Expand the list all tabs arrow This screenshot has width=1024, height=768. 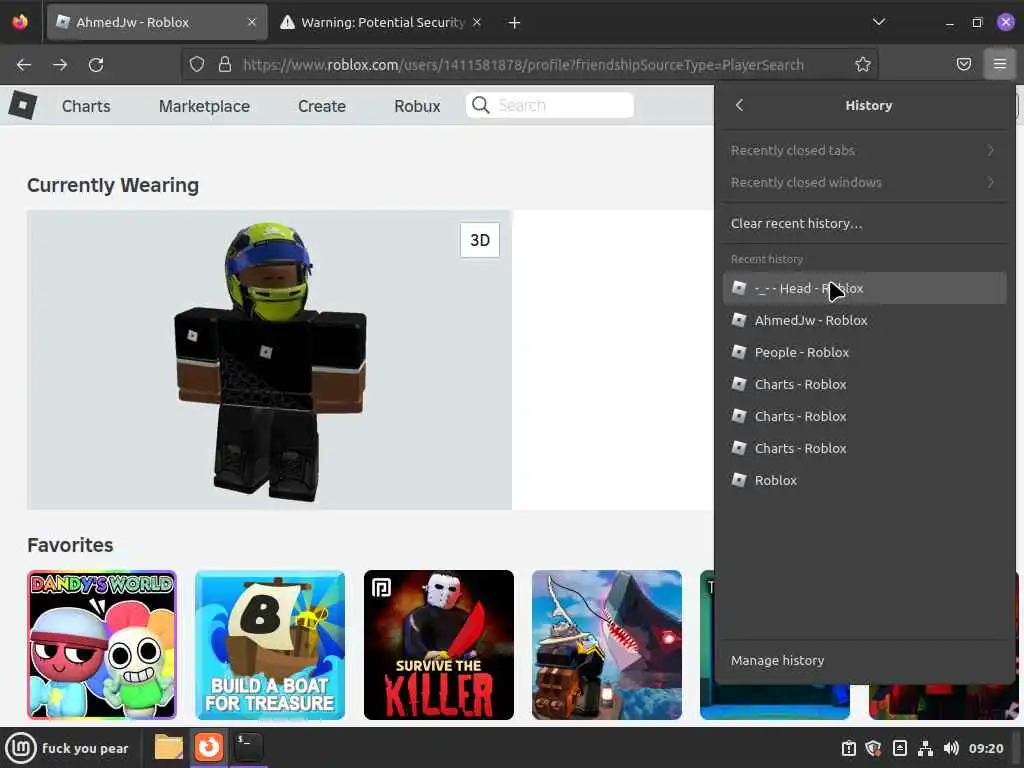(878, 22)
